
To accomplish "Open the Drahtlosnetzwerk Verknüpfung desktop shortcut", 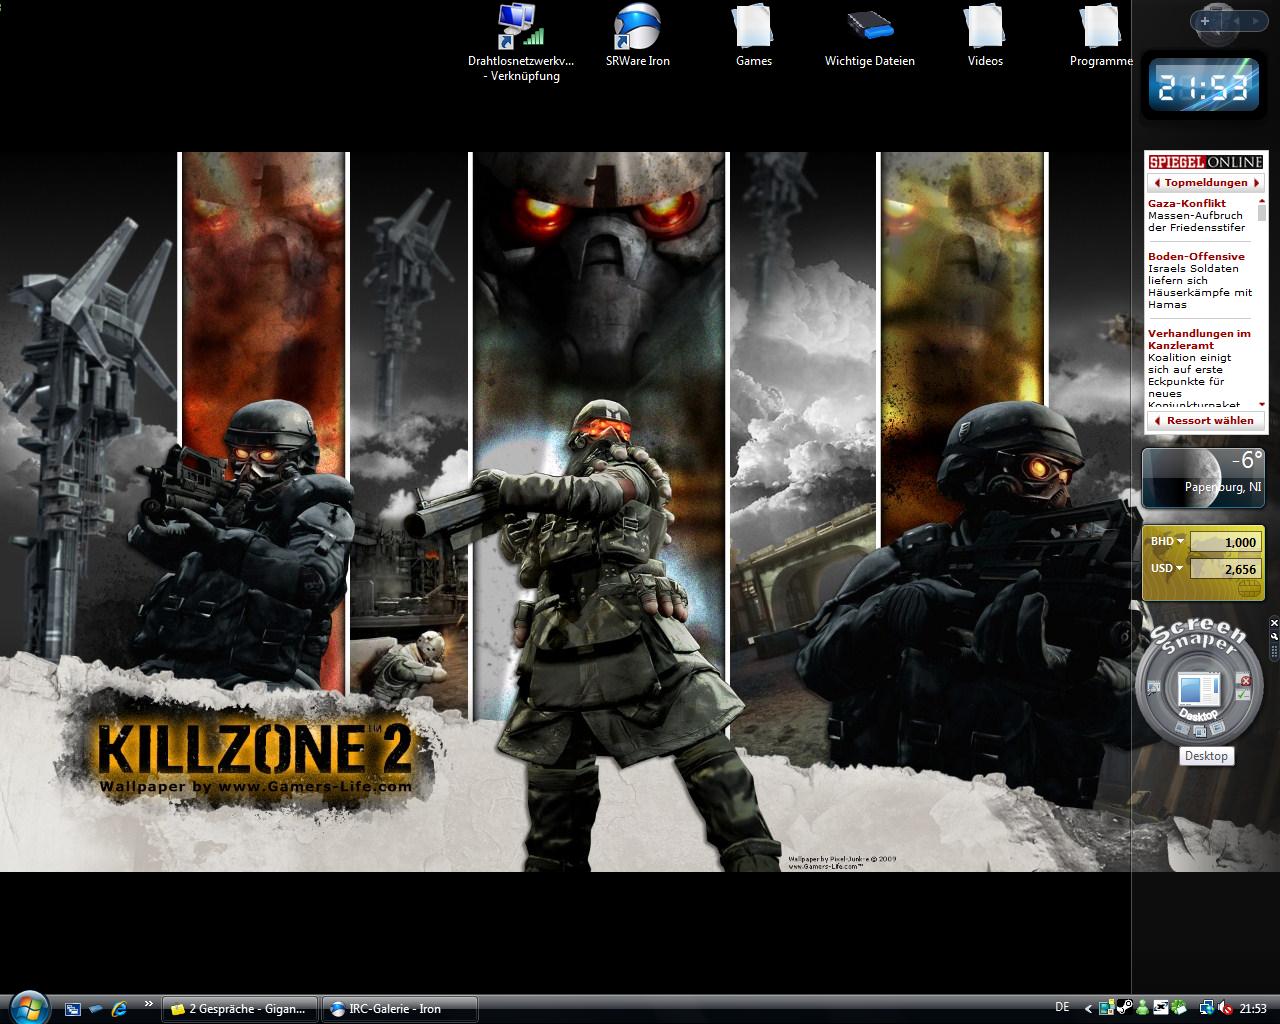I will coord(520,42).
